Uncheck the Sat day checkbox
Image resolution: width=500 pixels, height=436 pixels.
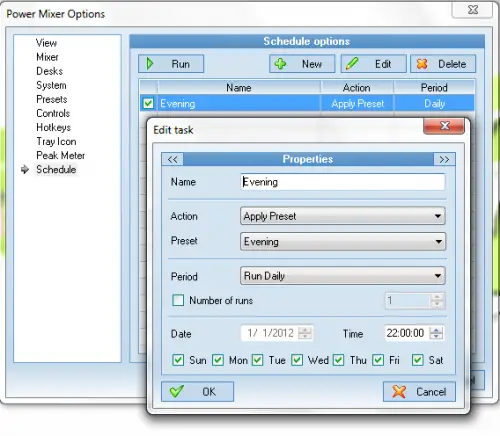[418, 360]
